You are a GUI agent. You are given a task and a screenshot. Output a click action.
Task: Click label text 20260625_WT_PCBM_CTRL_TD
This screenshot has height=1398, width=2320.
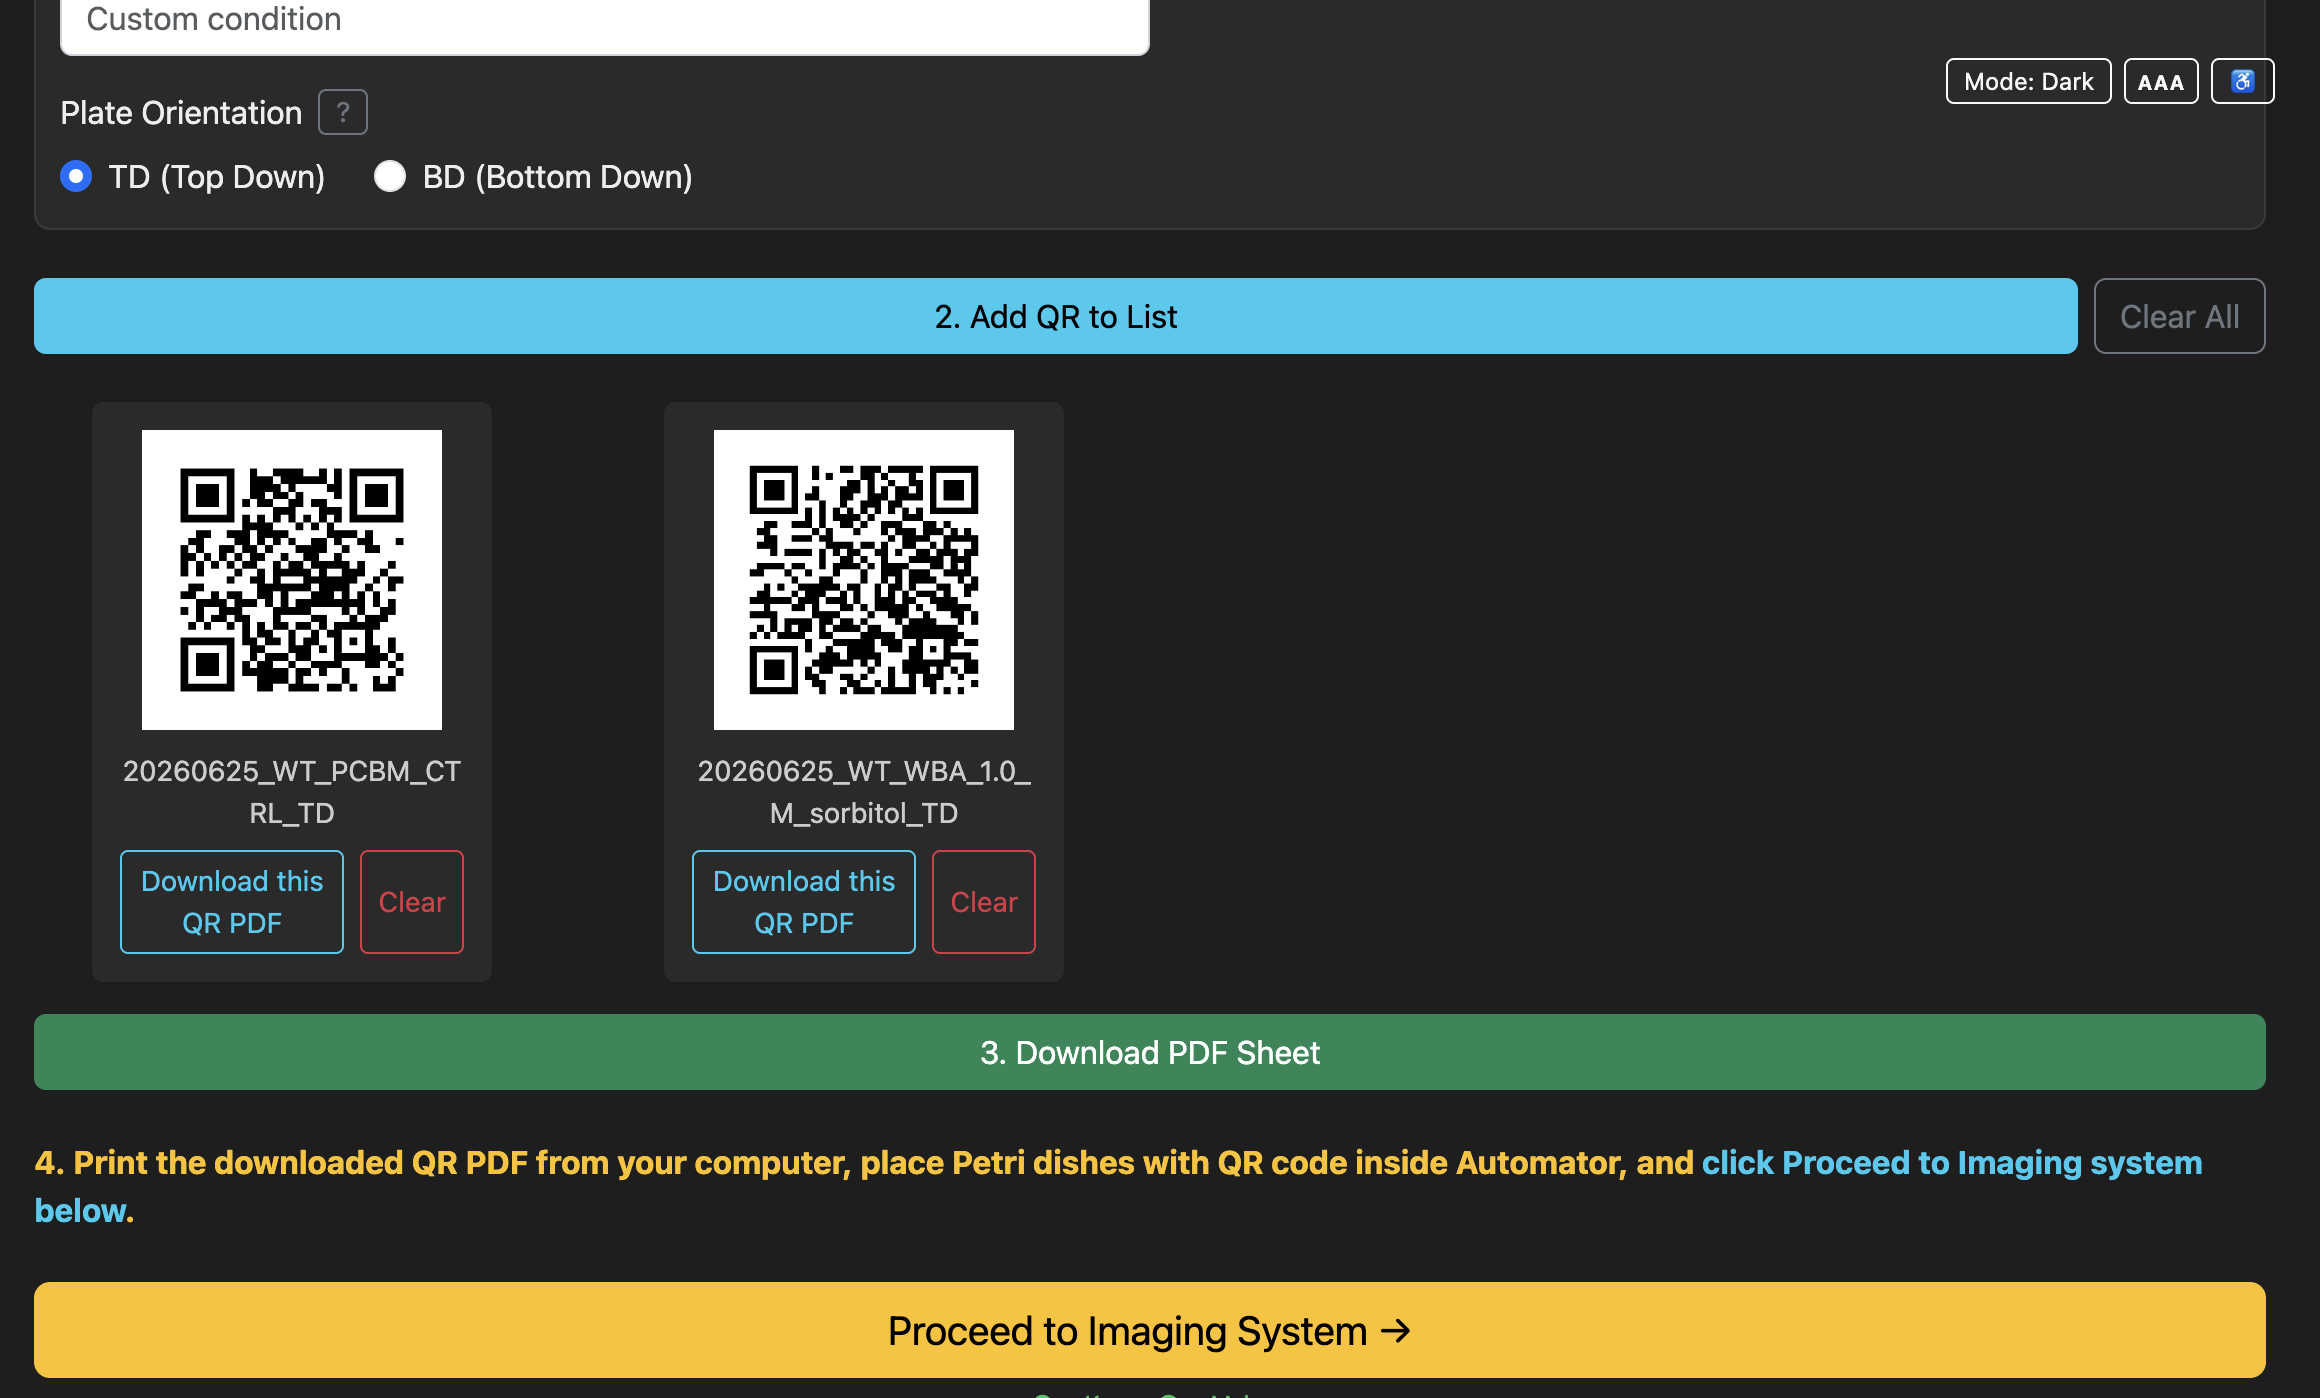click(292, 792)
